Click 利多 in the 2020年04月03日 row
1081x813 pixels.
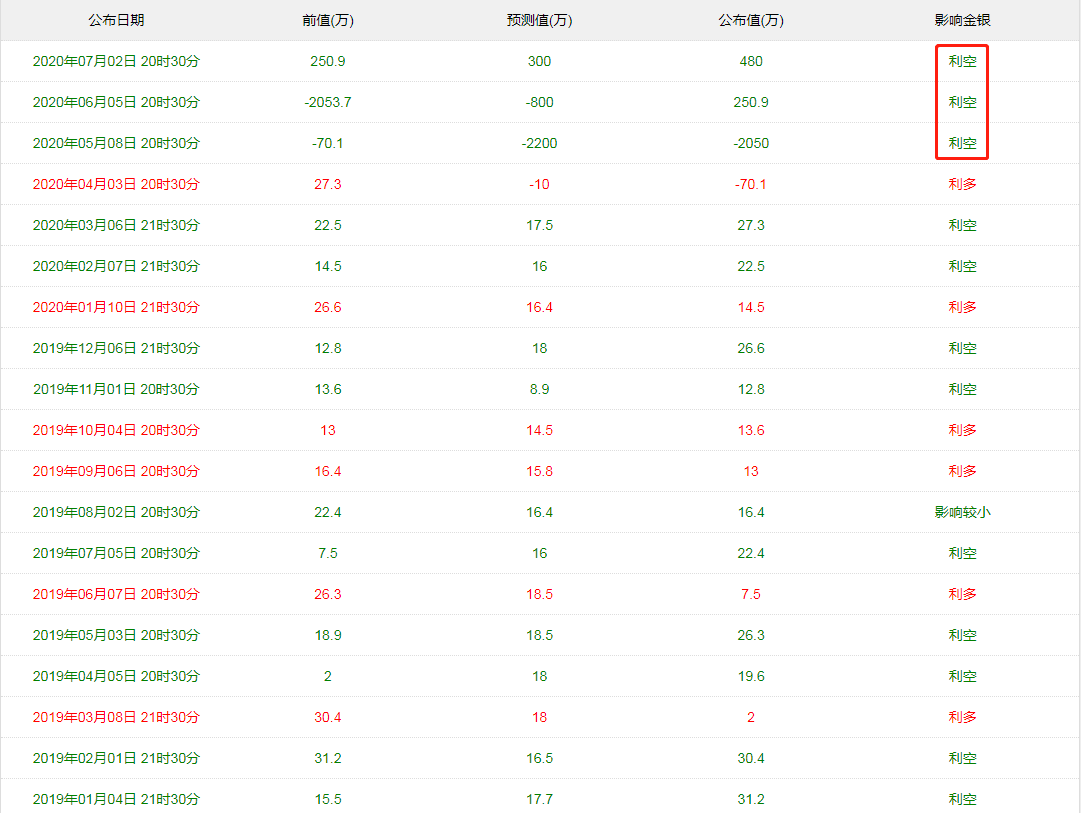tap(962, 184)
